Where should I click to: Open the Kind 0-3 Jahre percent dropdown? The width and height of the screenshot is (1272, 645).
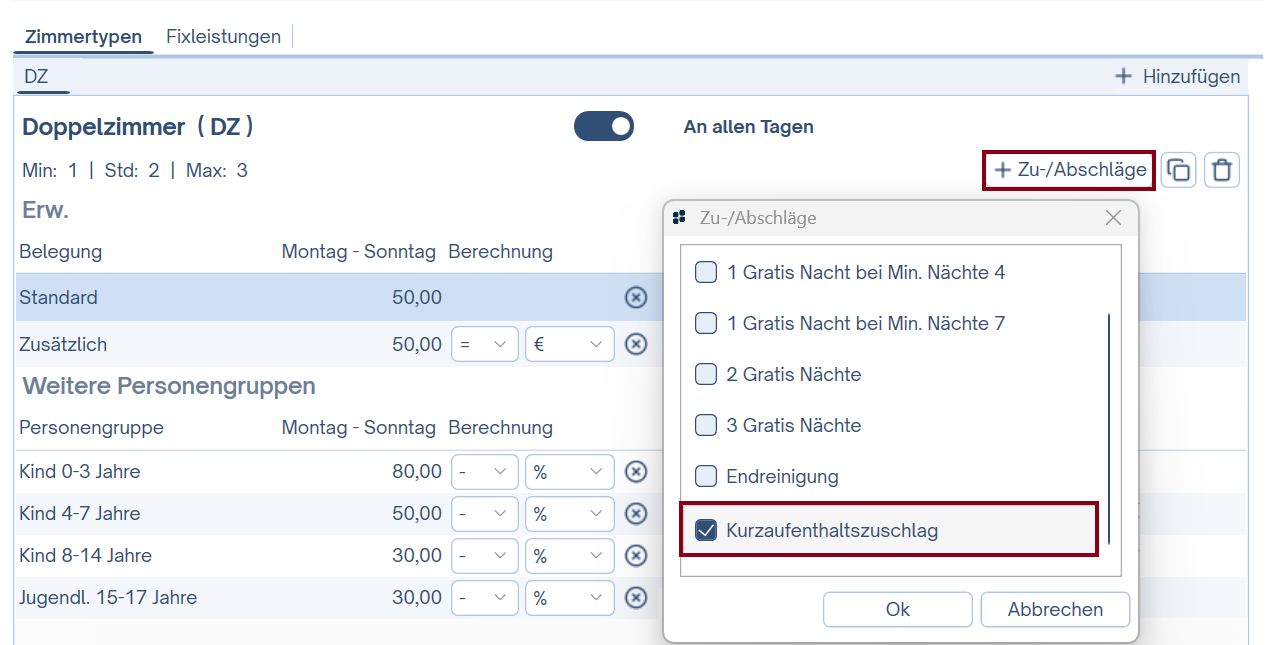[569, 472]
